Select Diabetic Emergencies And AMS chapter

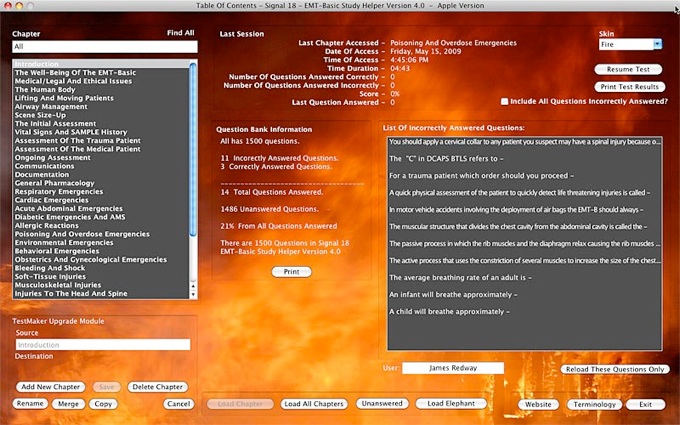[101, 217]
